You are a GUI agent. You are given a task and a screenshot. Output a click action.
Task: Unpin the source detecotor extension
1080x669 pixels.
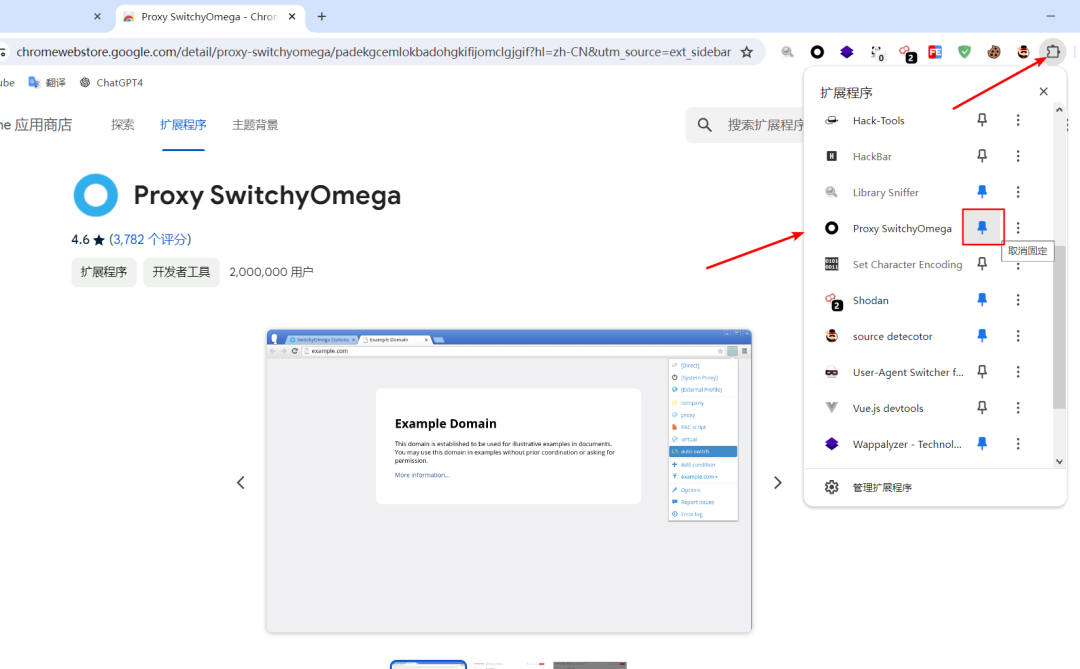982,336
